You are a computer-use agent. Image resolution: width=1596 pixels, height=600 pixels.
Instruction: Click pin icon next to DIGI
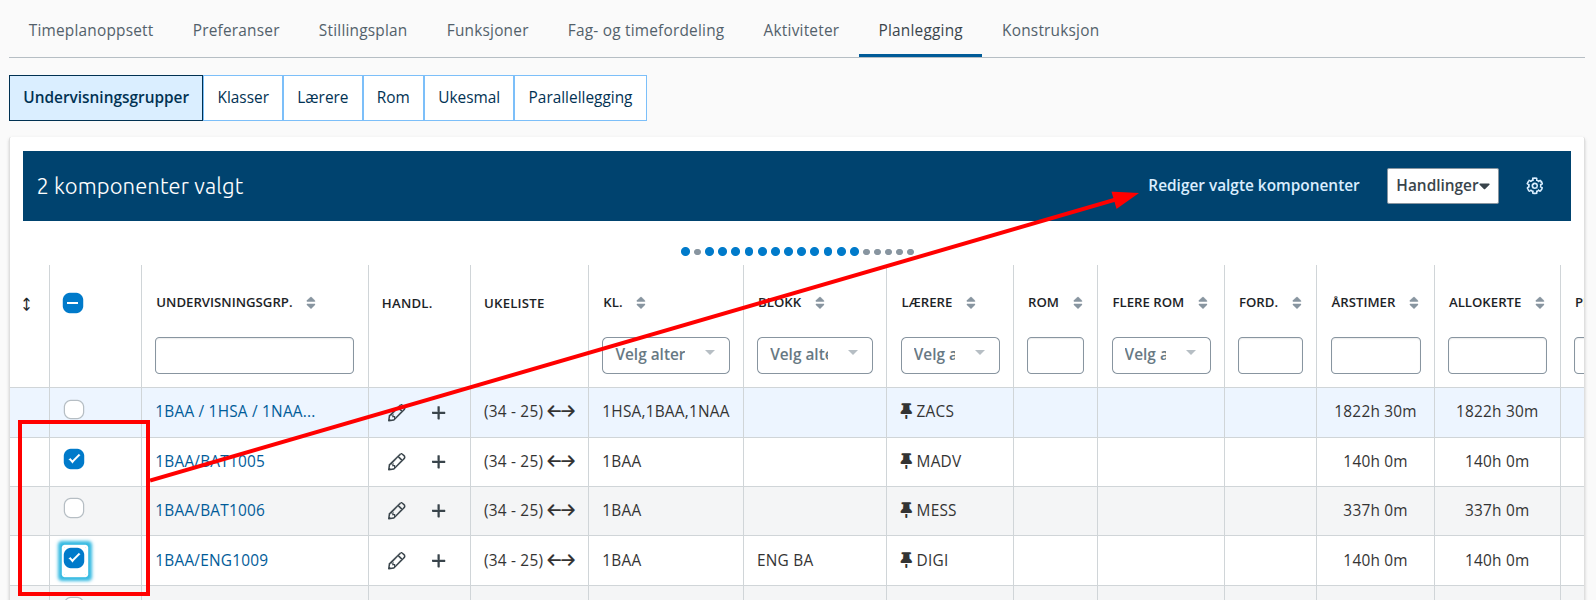point(906,560)
